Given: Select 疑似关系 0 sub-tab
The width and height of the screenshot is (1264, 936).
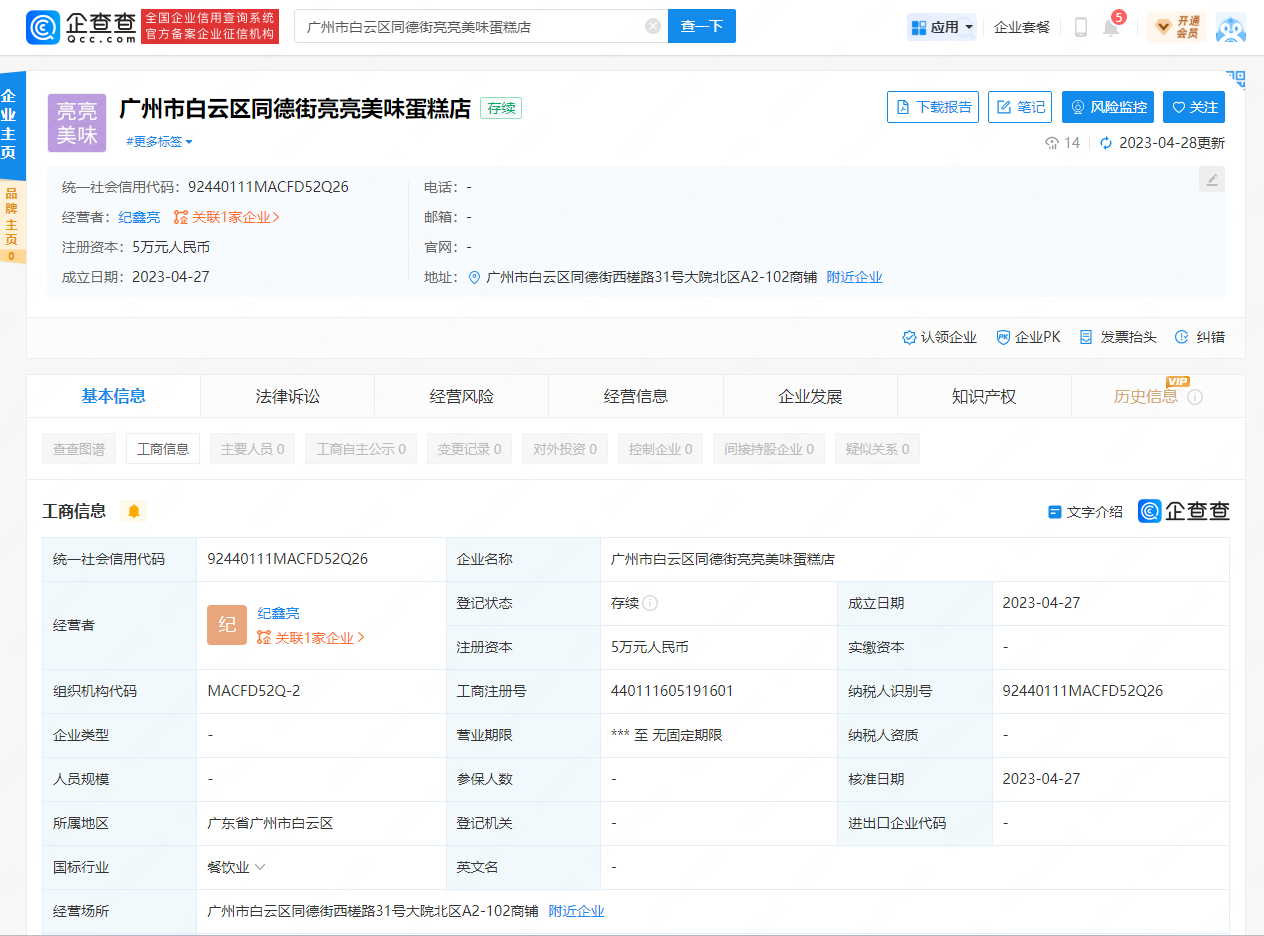Looking at the screenshot, I should (878, 449).
